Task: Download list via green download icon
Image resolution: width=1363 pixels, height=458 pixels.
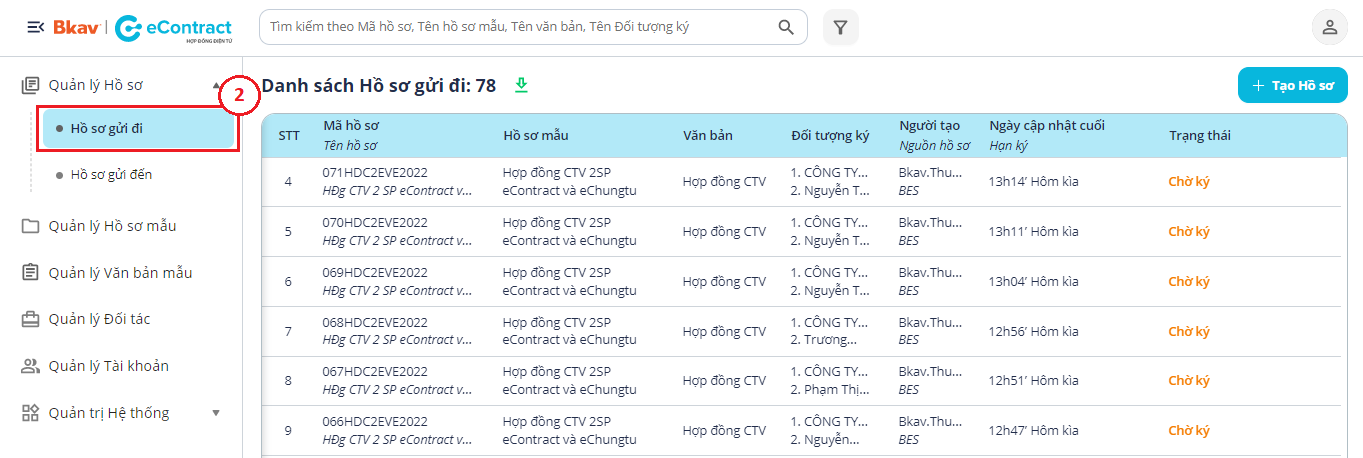Action: [x=521, y=85]
